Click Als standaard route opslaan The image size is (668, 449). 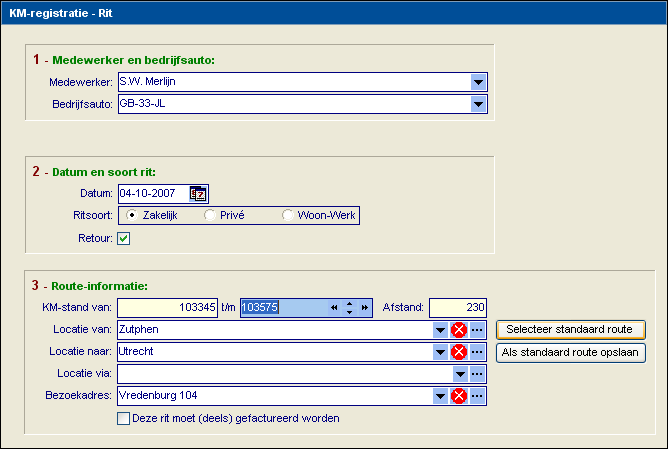[x=570, y=352]
